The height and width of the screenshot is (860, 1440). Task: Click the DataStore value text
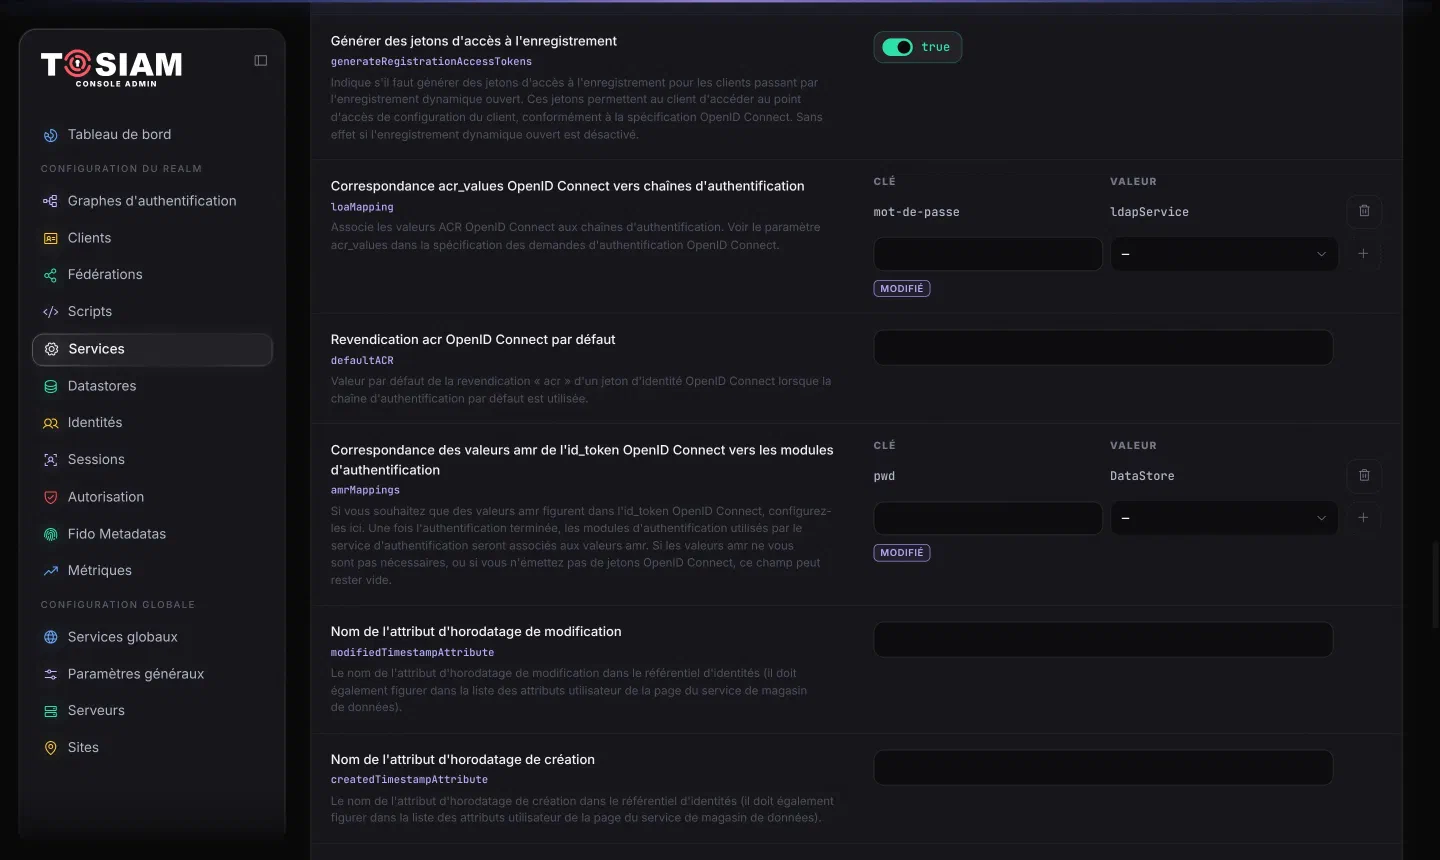click(1142, 476)
